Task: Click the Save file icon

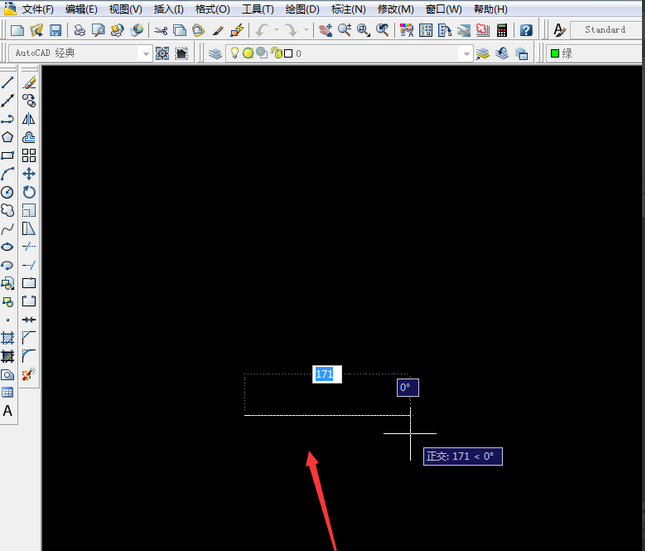Action: pyautogui.click(x=56, y=31)
